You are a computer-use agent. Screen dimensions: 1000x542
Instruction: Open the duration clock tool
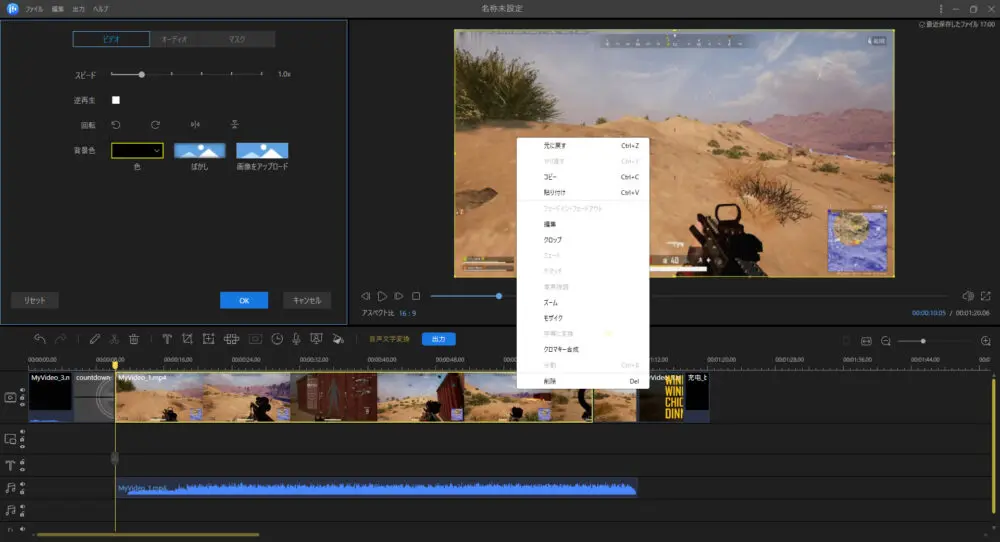pos(277,339)
